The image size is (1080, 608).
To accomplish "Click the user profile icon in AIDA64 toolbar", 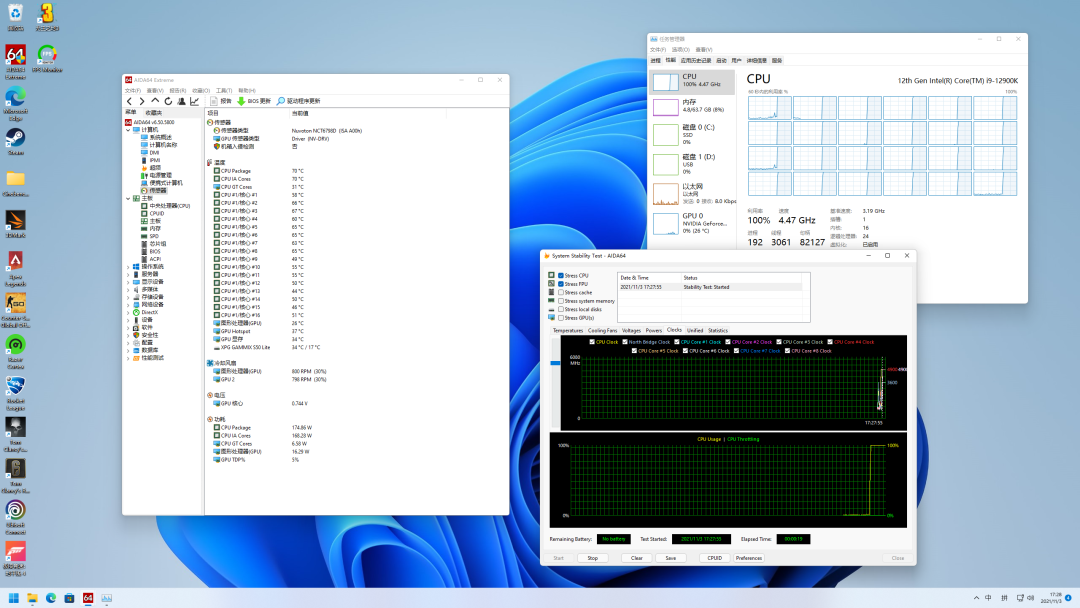I will (x=182, y=101).
